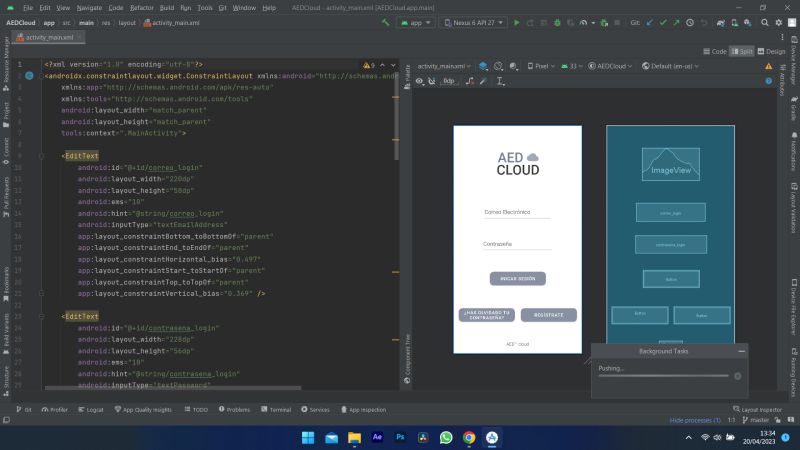Switch editor to Split view mode
This screenshot has height=450, width=800.
pyautogui.click(x=742, y=52)
